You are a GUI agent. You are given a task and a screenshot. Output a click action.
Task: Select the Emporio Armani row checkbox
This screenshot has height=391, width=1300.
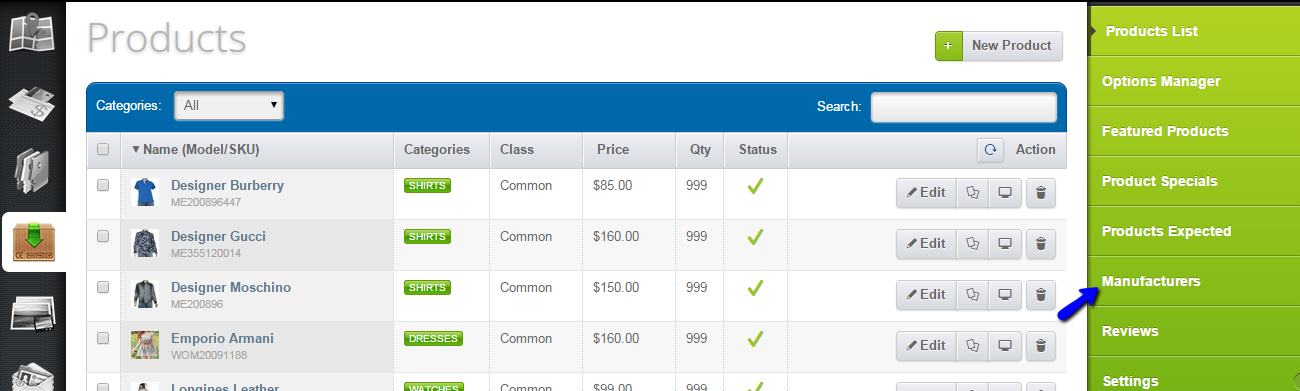coord(103,339)
